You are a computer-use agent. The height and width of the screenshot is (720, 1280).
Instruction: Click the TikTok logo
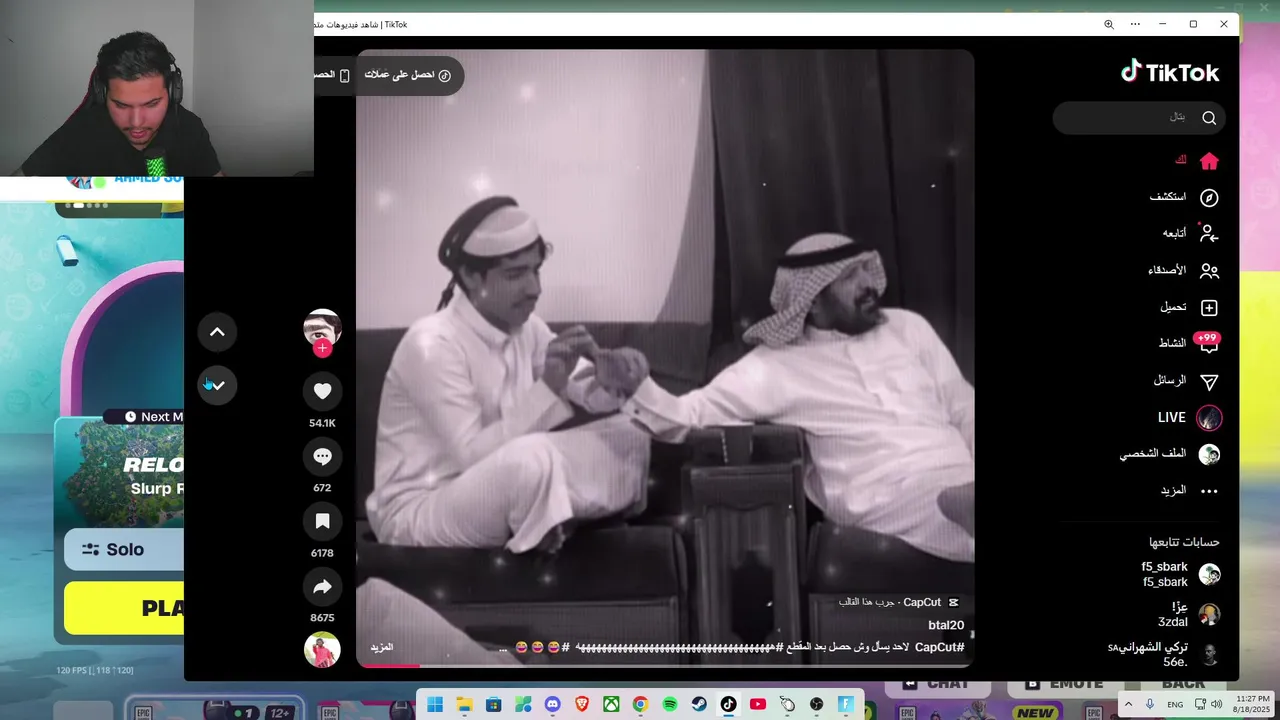(1170, 72)
